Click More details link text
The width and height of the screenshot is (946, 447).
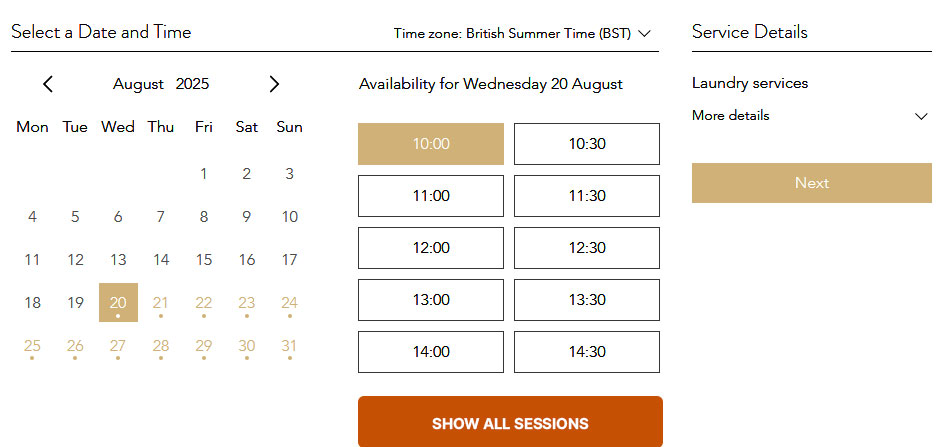tap(731, 116)
